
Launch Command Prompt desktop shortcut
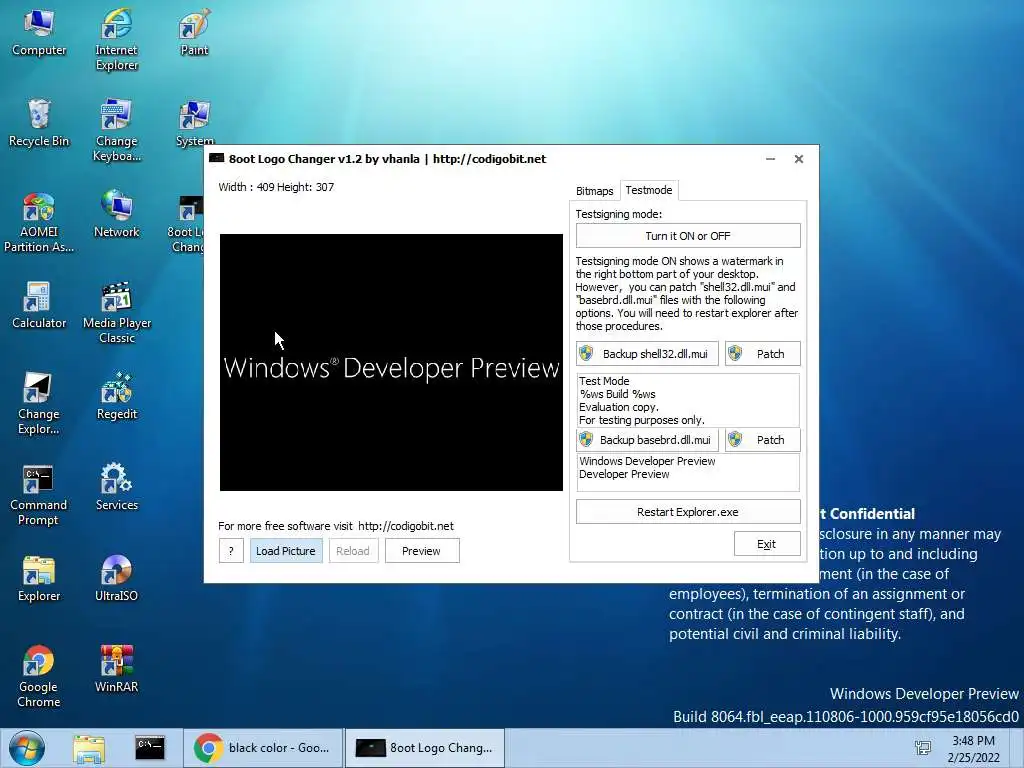39,494
